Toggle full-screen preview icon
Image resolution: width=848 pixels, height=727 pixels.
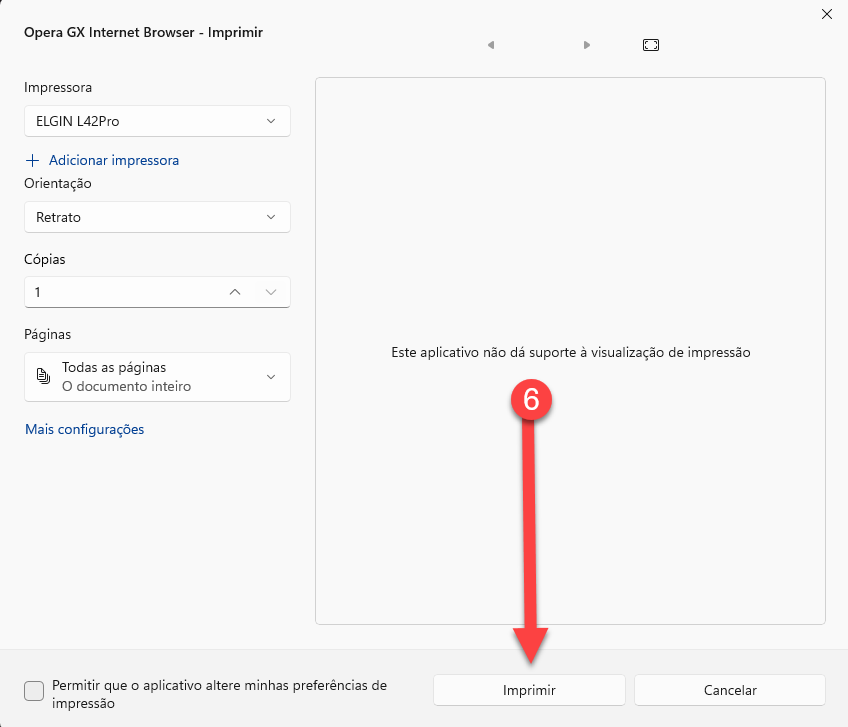click(x=651, y=45)
